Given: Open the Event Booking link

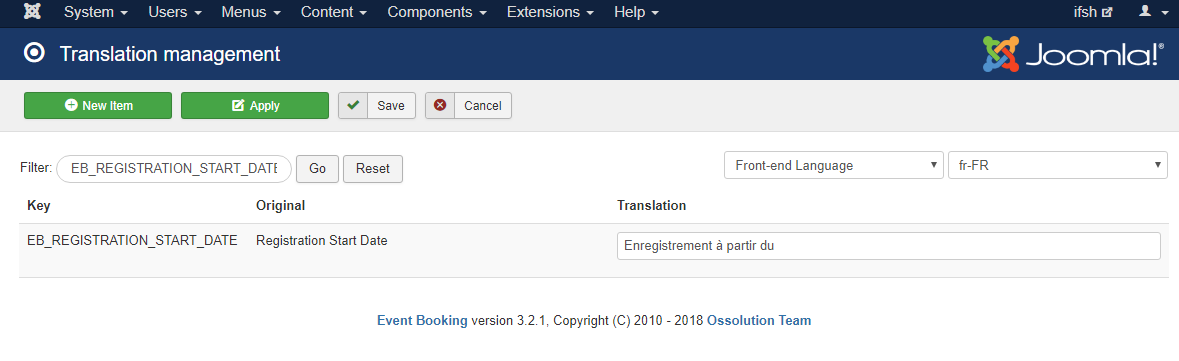Looking at the screenshot, I should coord(423,320).
